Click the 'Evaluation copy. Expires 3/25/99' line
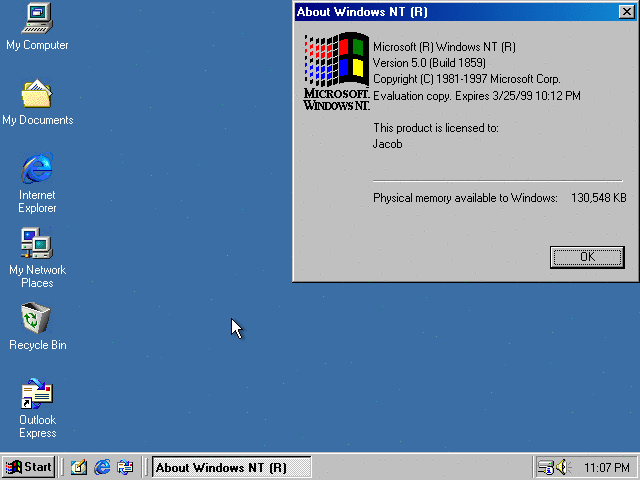640x480 pixels. (x=477, y=96)
